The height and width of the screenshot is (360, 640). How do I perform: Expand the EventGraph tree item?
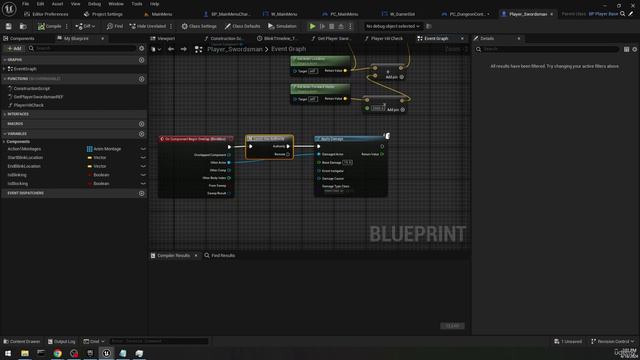(x=4, y=69)
